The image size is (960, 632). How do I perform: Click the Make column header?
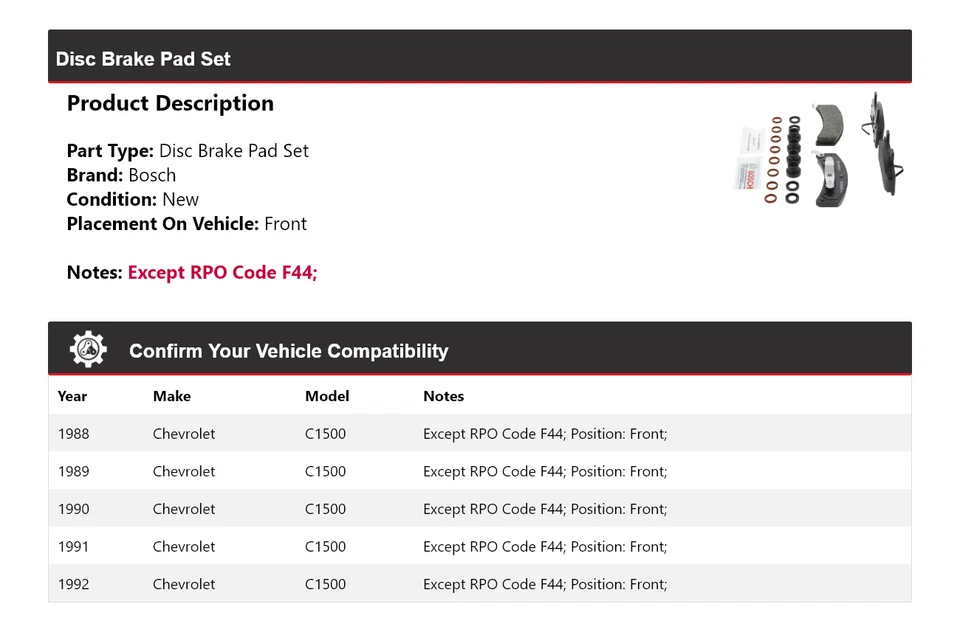171,396
